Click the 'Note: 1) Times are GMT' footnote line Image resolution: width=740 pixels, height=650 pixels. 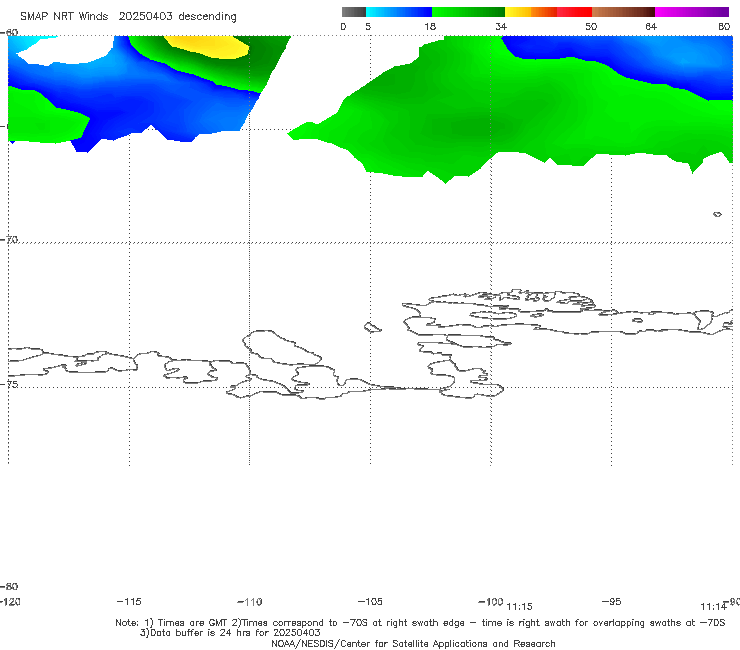(420, 623)
